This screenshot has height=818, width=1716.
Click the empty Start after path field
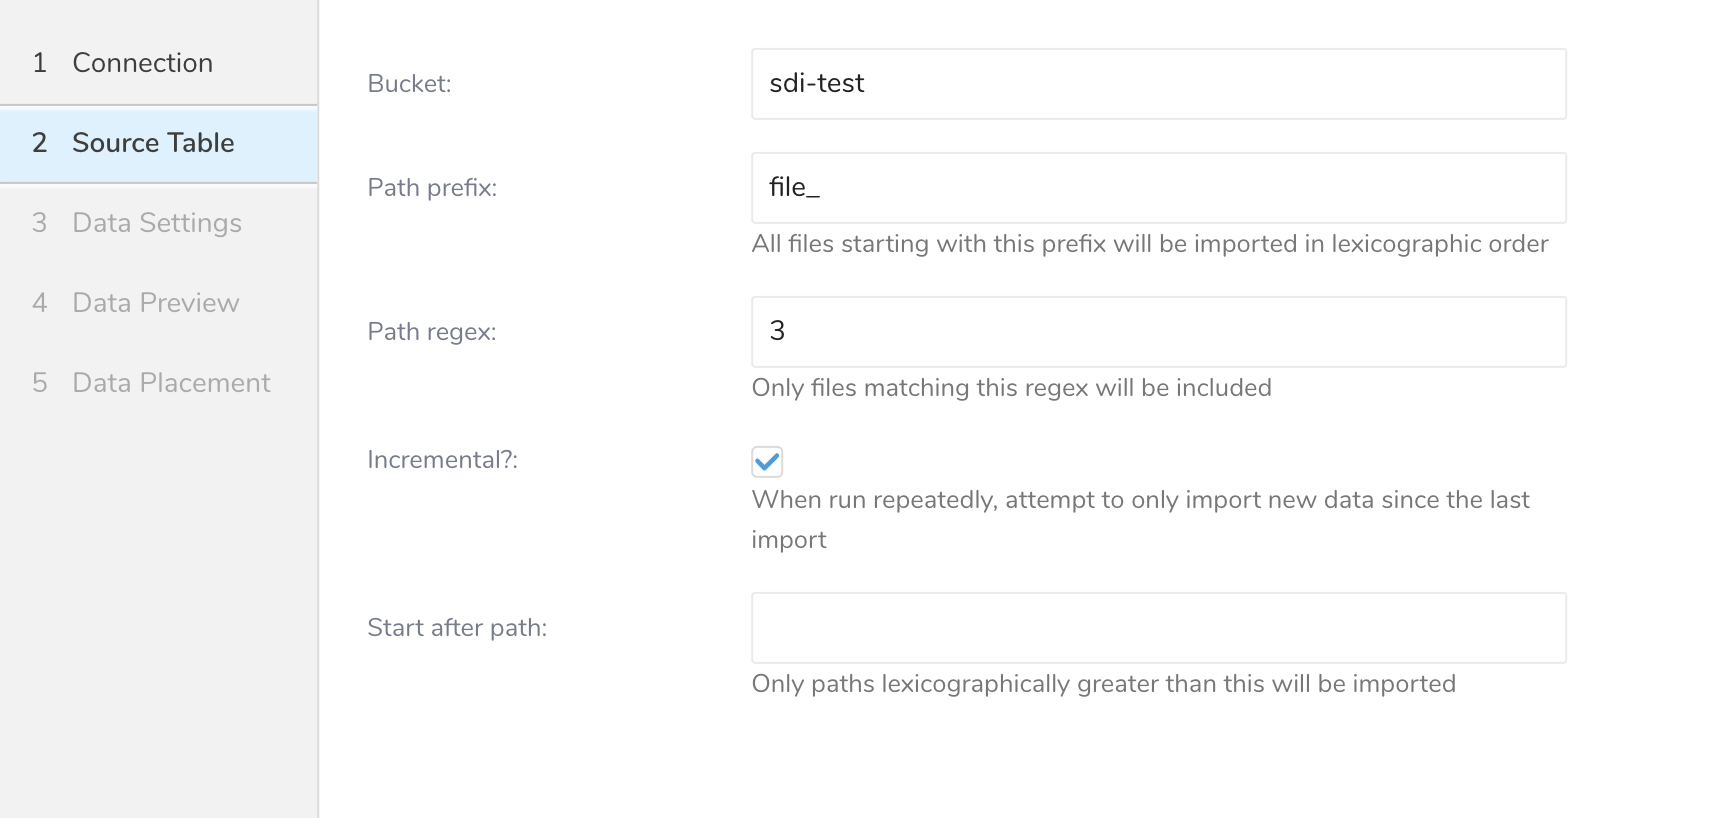1158,628
